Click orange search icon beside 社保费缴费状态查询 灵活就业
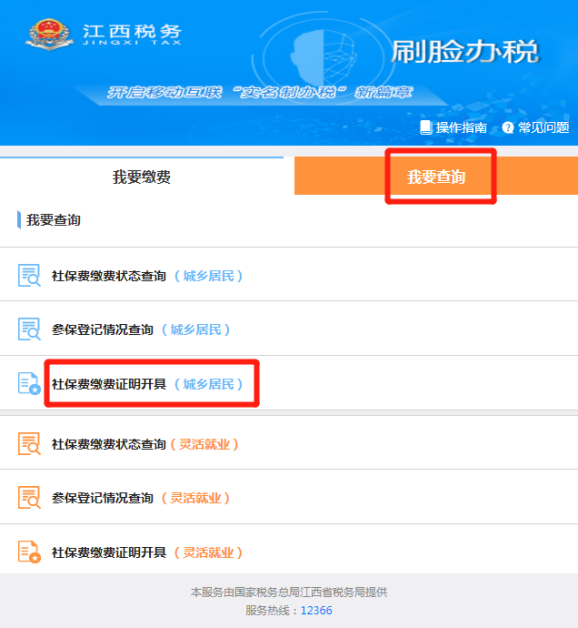Viewport: 578px width, 628px height. pos(29,443)
